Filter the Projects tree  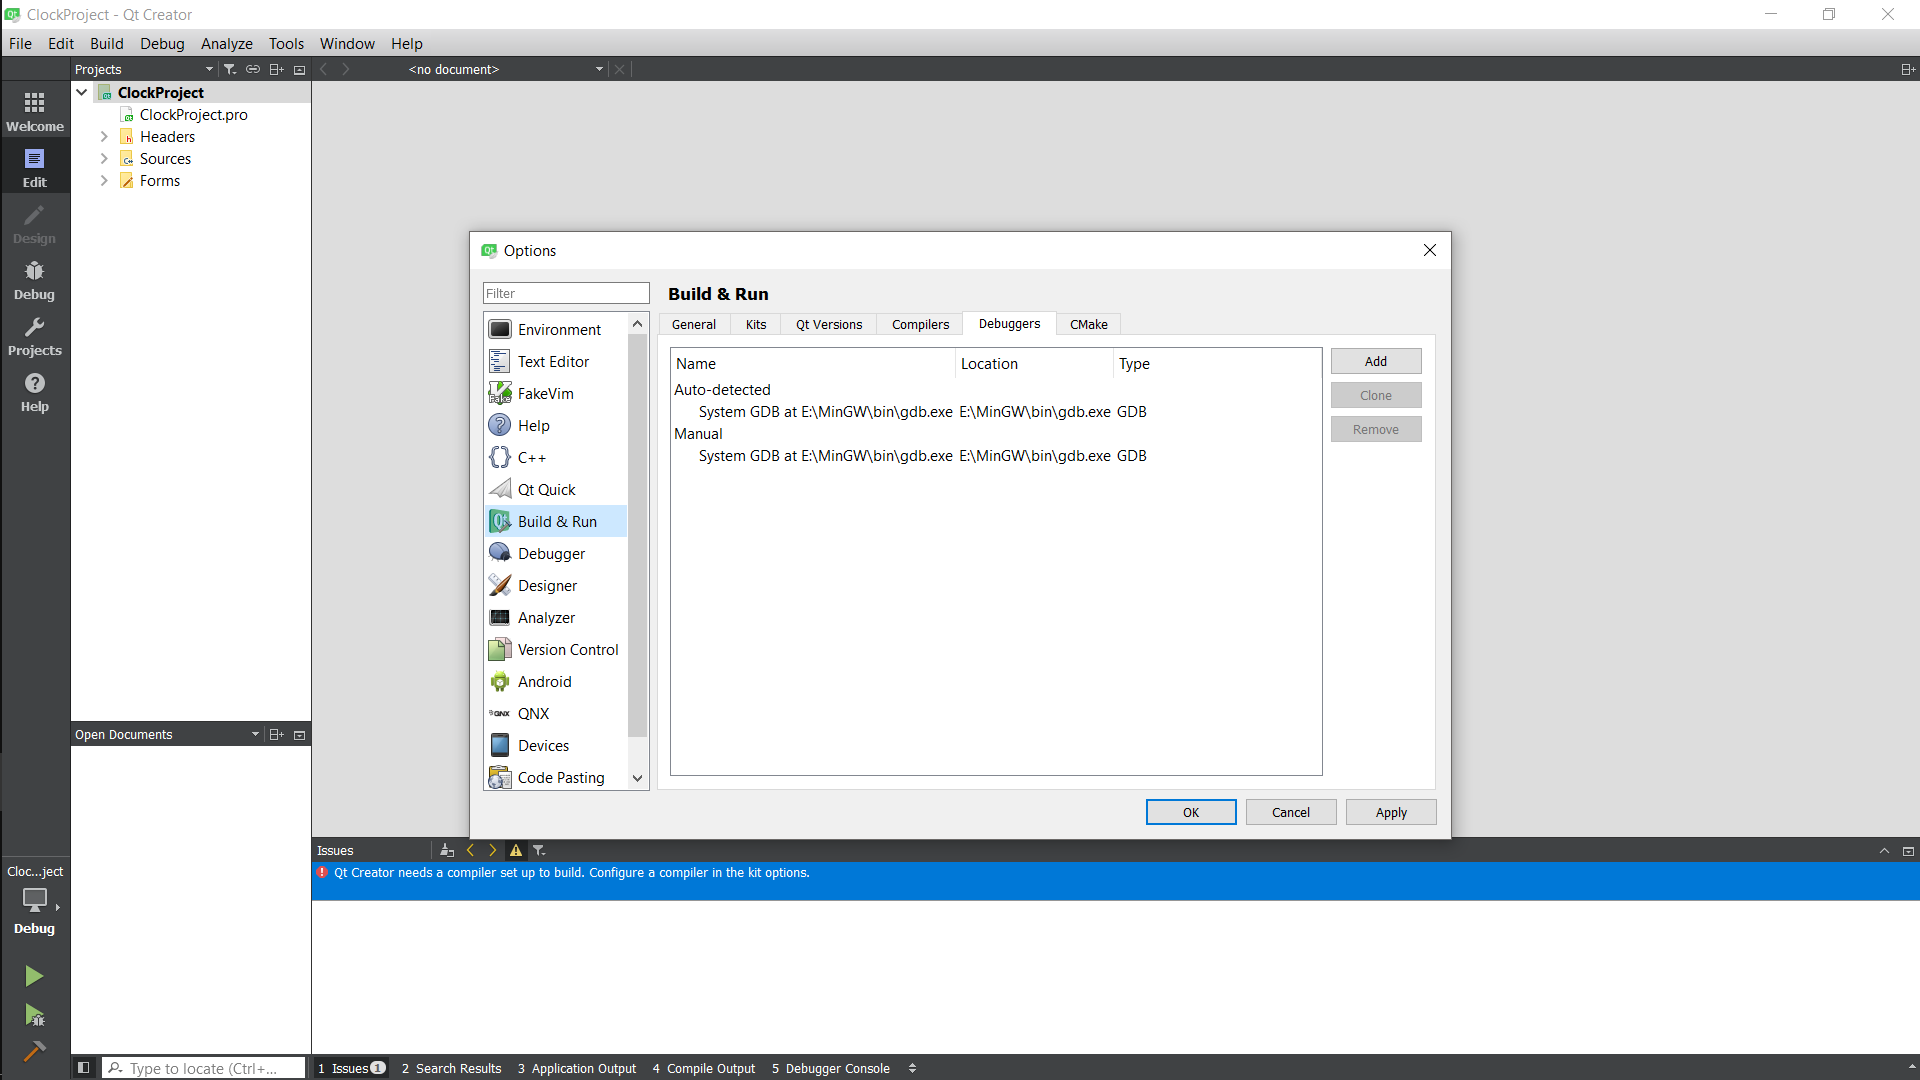point(230,69)
